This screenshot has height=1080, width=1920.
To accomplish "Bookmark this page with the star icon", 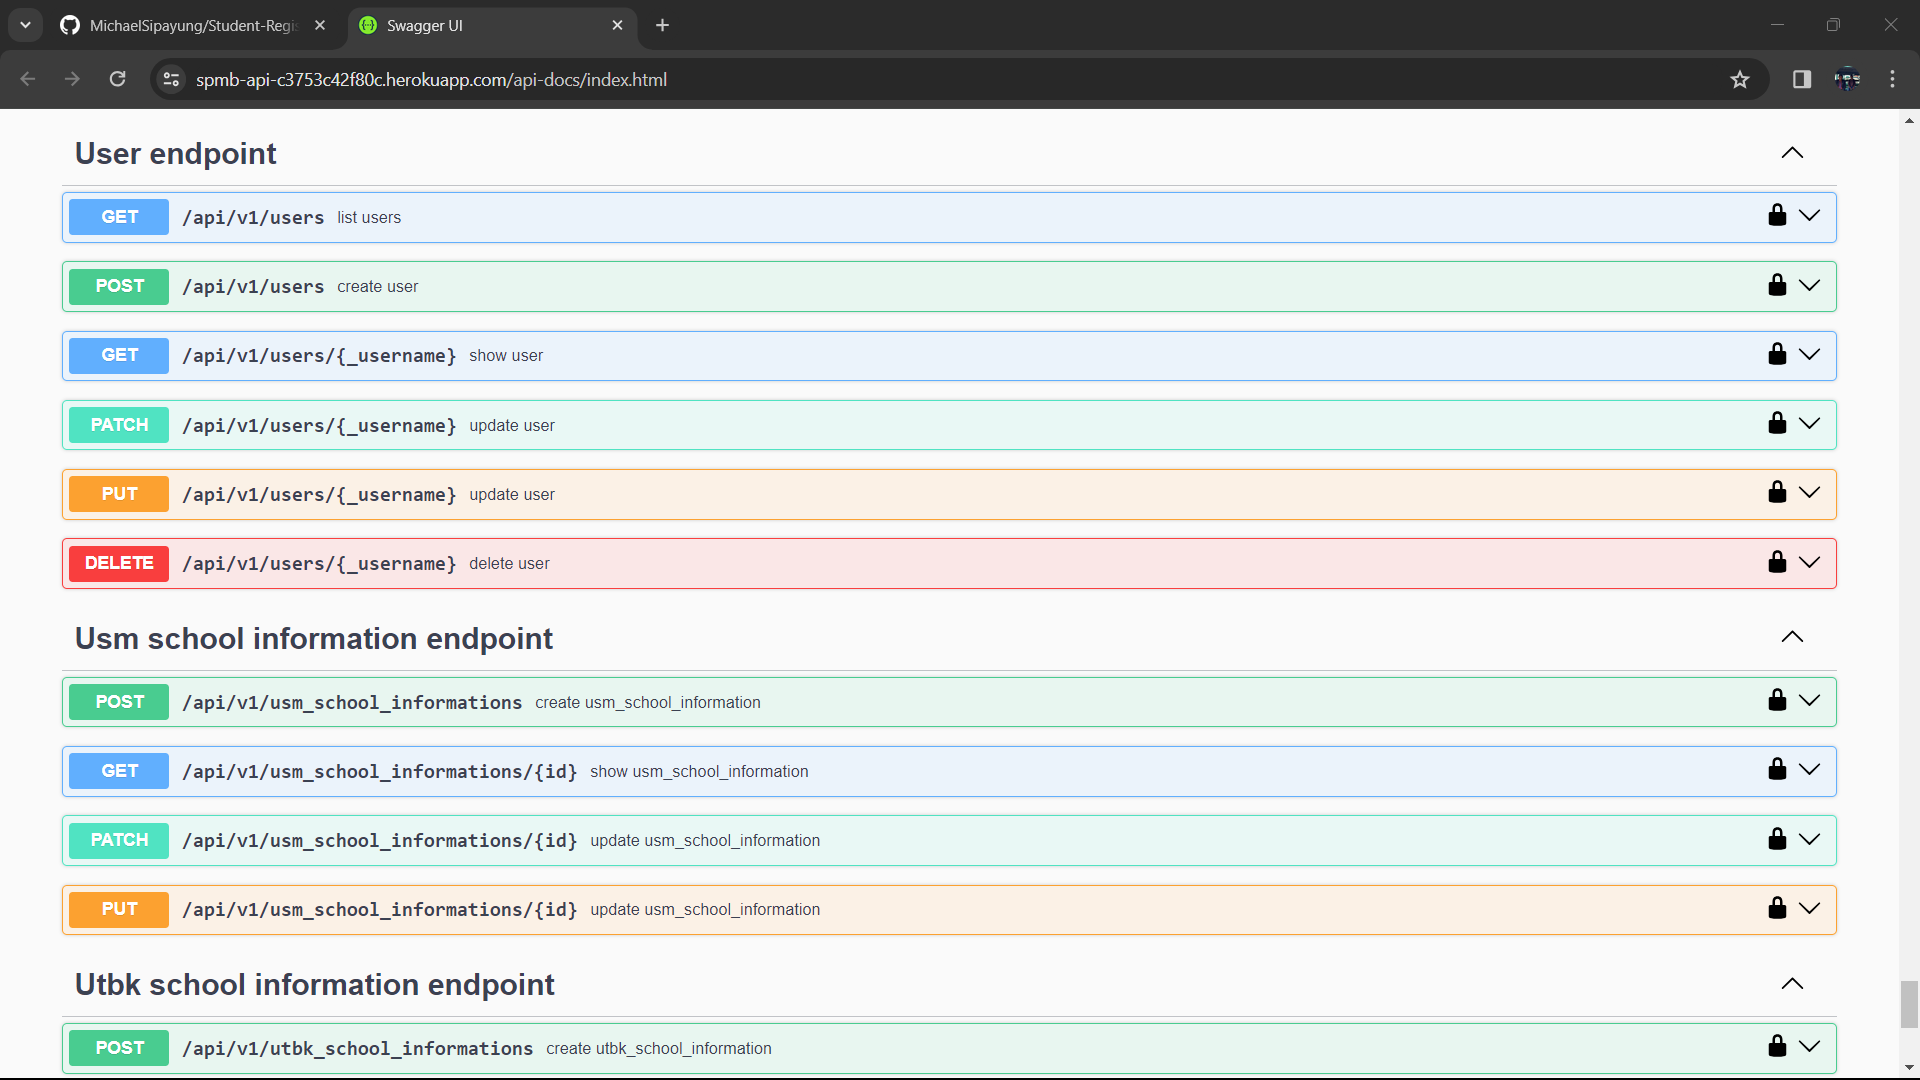I will click(x=1740, y=79).
